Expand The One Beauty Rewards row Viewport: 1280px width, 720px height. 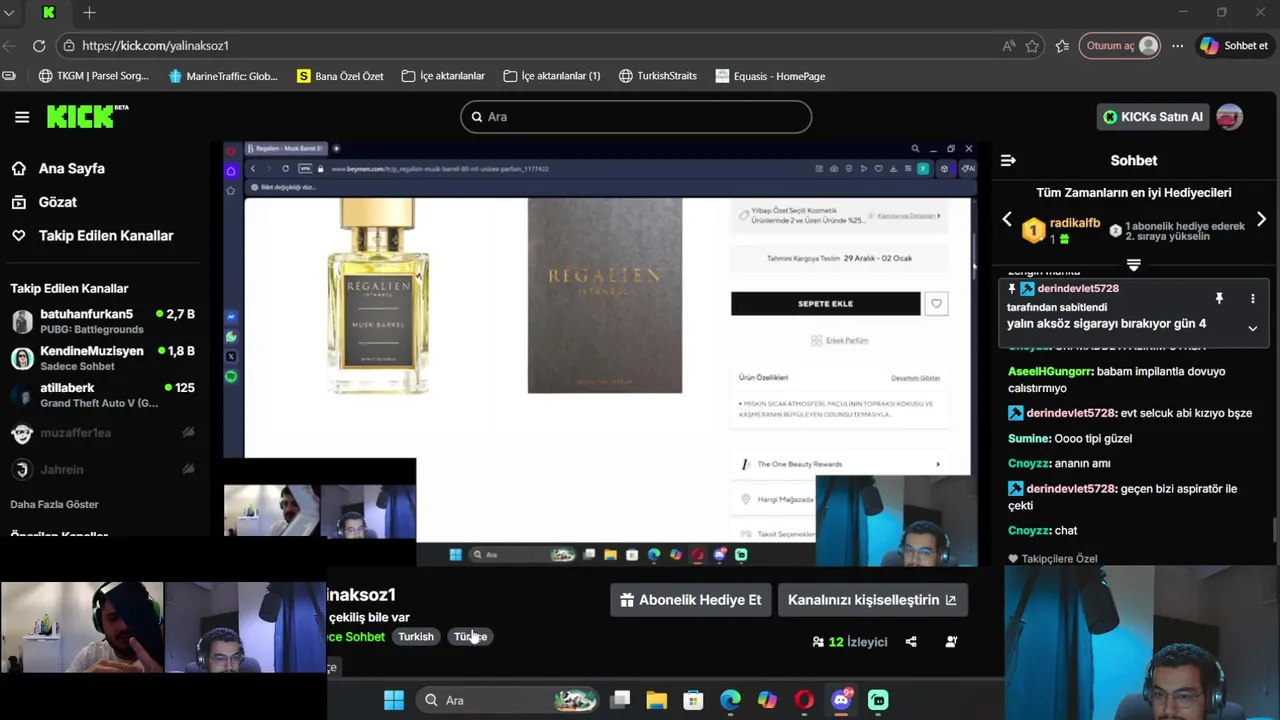click(x=840, y=464)
